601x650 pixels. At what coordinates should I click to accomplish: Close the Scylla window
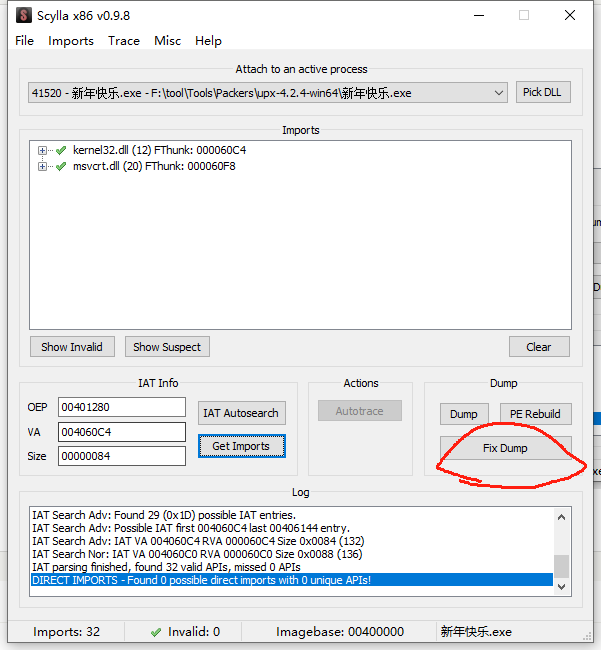570,16
